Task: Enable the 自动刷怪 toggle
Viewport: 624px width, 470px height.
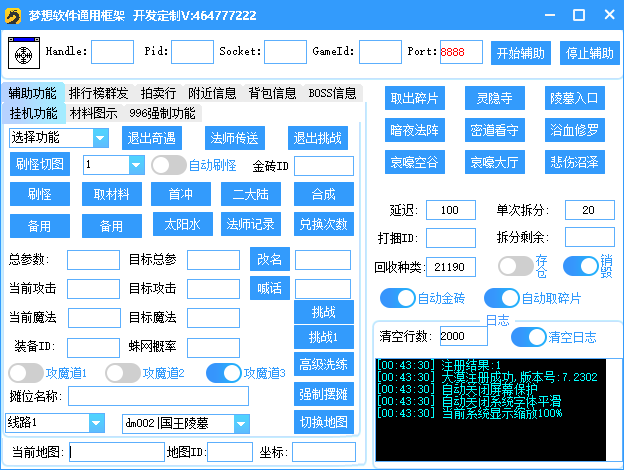Action: 168,165
